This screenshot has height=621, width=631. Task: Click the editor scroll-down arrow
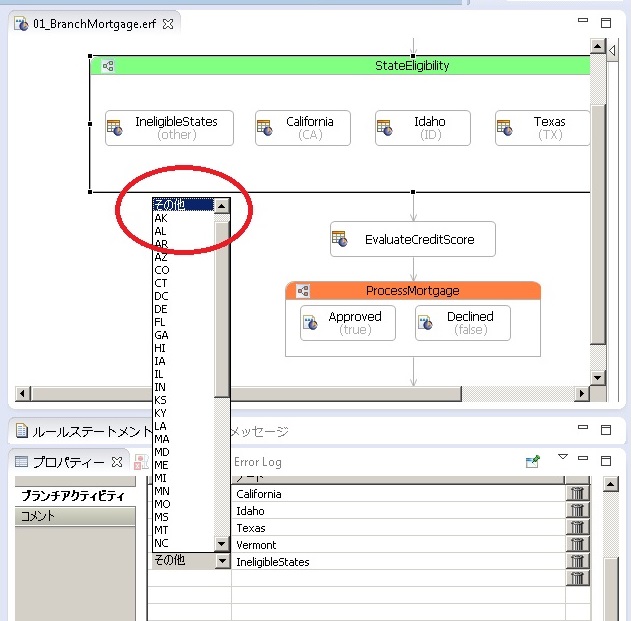tap(598, 378)
